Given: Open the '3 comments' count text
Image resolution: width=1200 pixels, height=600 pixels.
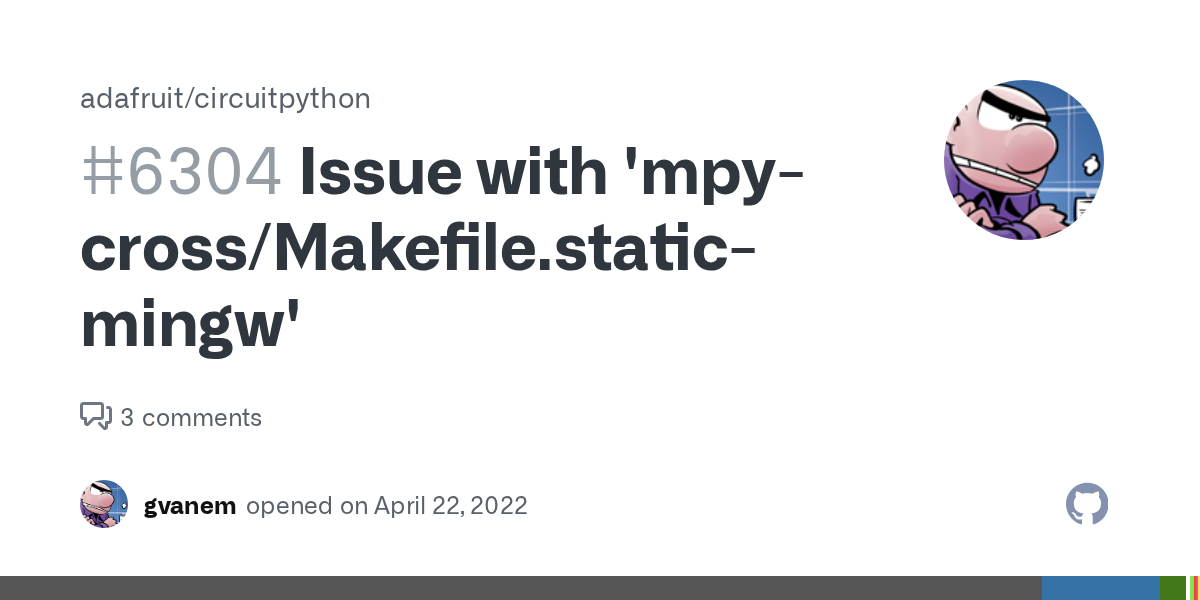Looking at the screenshot, I should coord(191,417).
